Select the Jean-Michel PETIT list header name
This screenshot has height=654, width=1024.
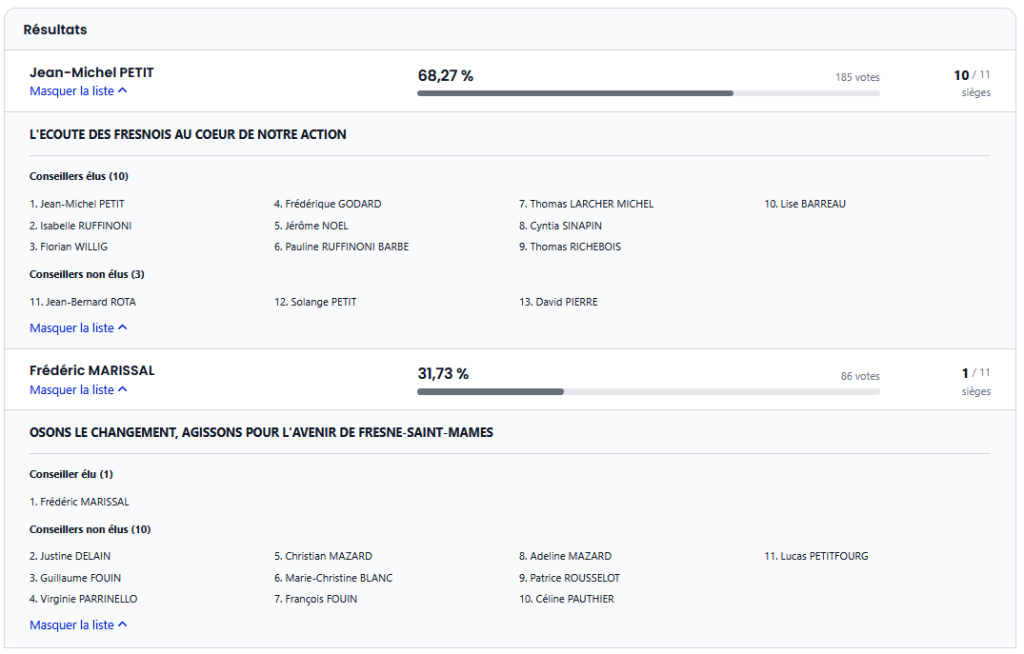[x=92, y=73]
